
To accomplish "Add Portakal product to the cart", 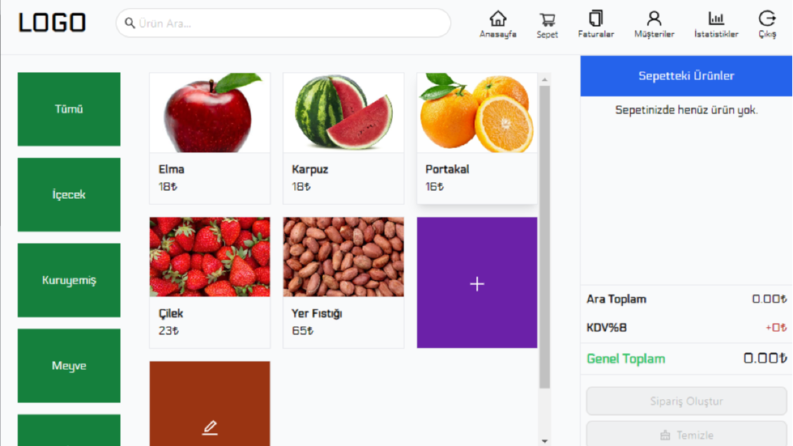I will (477, 138).
